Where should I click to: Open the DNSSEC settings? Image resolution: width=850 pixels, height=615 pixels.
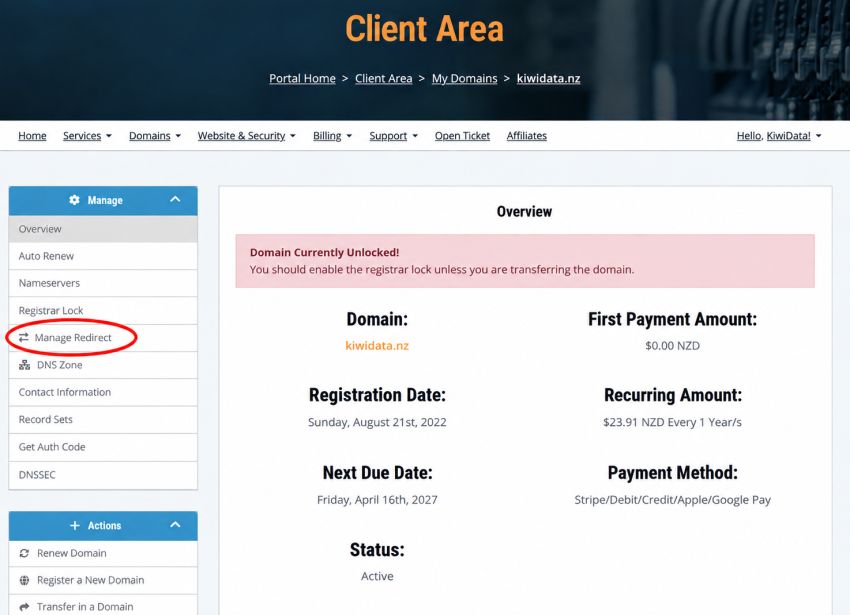pos(103,475)
